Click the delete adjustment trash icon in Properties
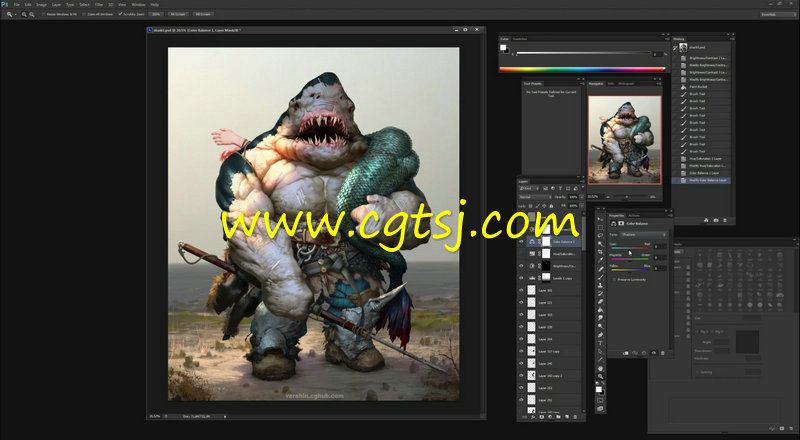 pyautogui.click(x=663, y=353)
